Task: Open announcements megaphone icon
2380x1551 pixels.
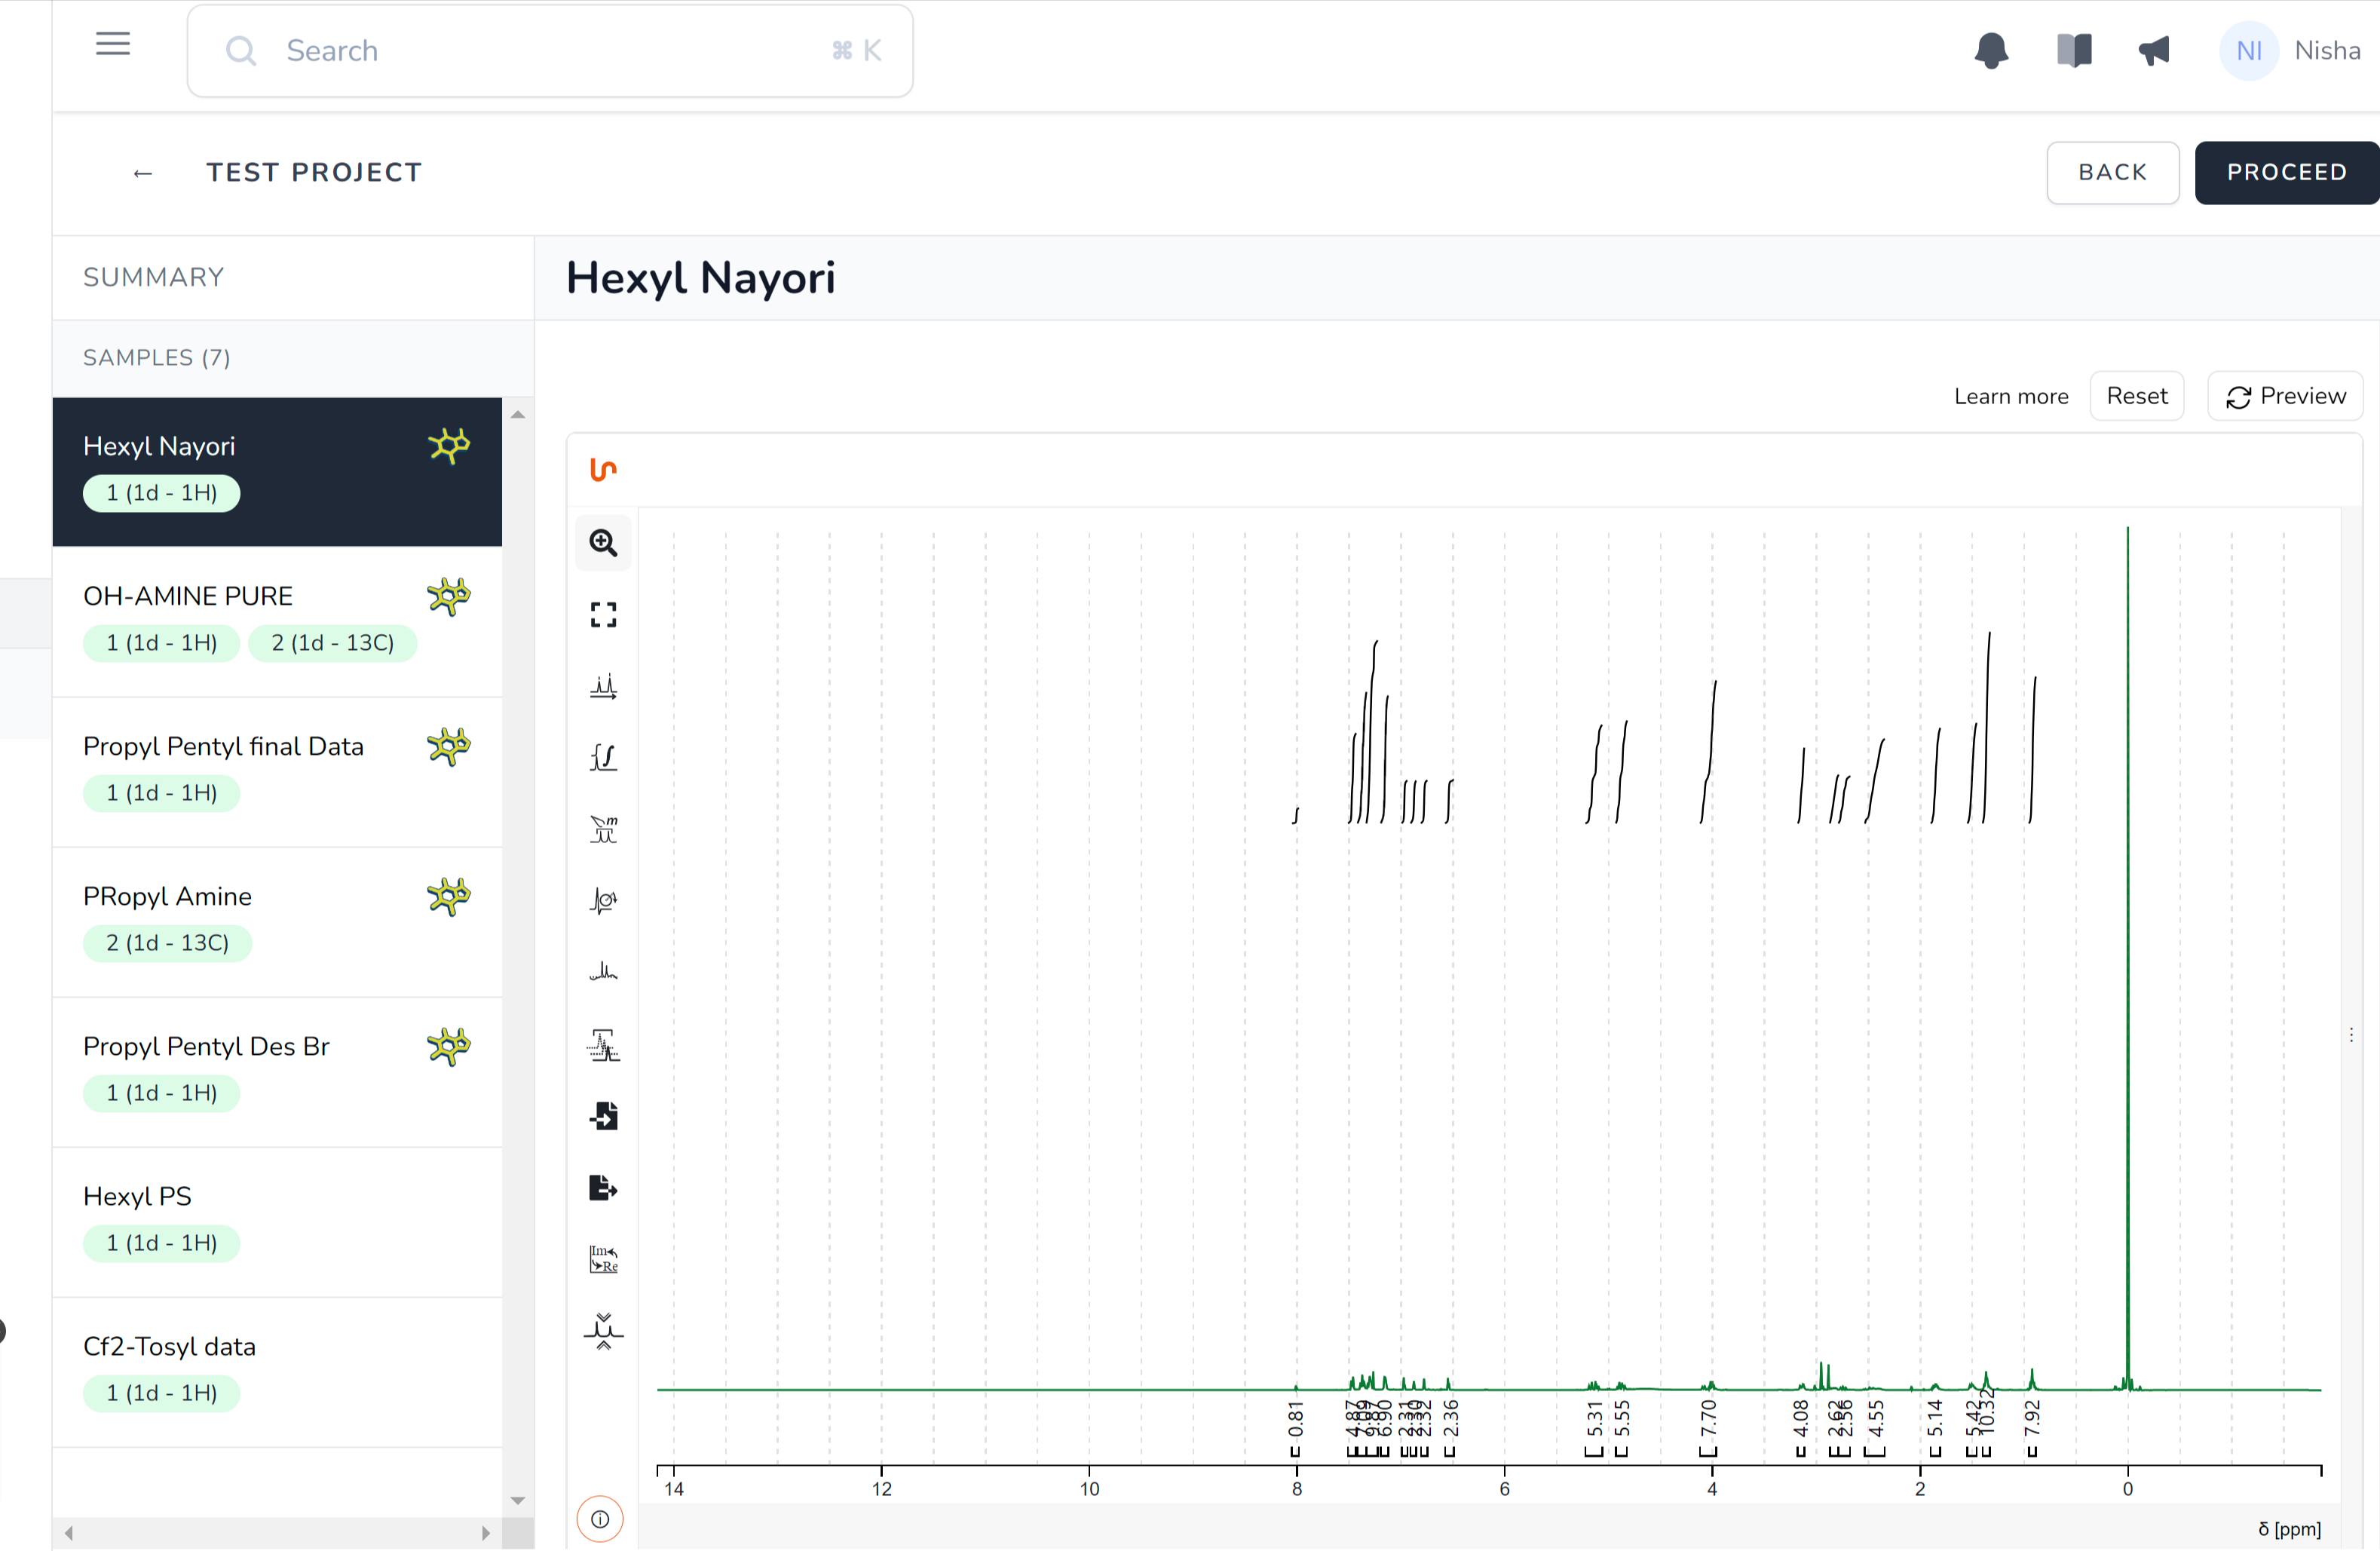Action: pyautogui.click(x=2154, y=50)
